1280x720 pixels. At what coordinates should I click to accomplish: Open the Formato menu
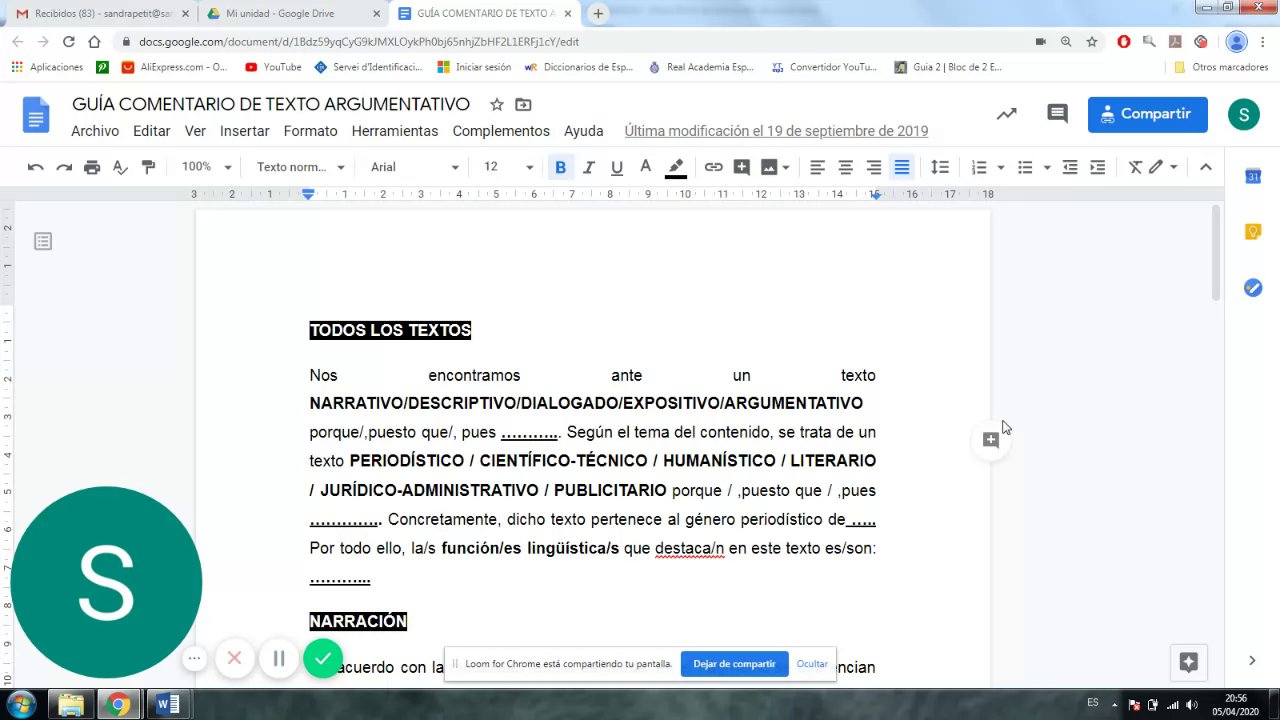coord(310,131)
